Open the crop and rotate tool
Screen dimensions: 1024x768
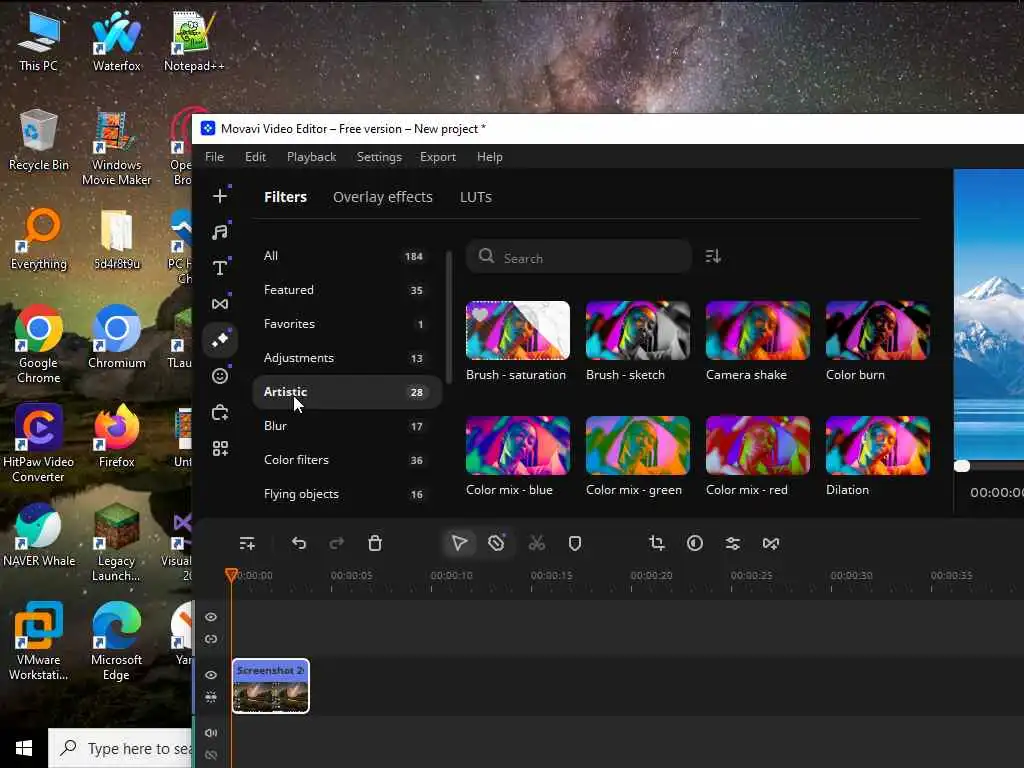tap(657, 543)
